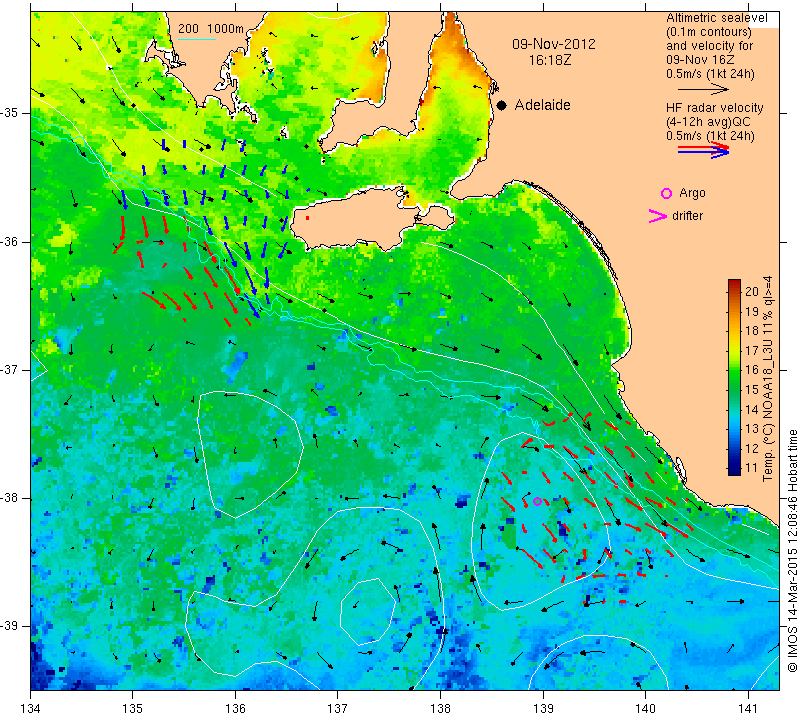This screenshot has width=800, height=720.
Task: Click the time '16:18Z'
Action: pos(550,60)
